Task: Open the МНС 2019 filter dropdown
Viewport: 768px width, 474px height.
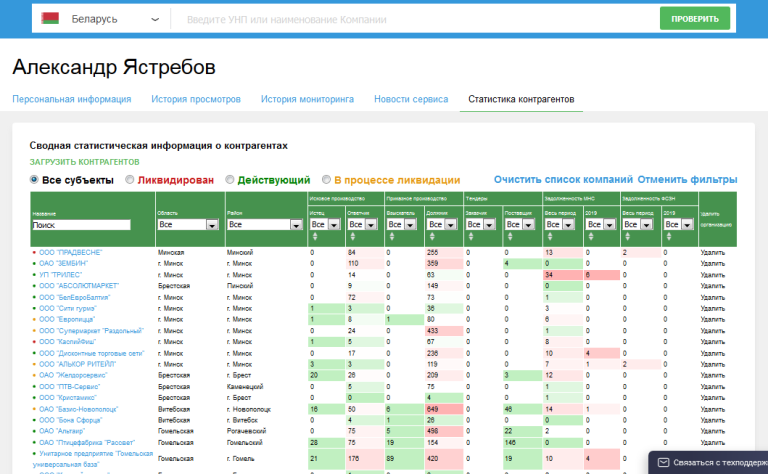Action: point(601,224)
